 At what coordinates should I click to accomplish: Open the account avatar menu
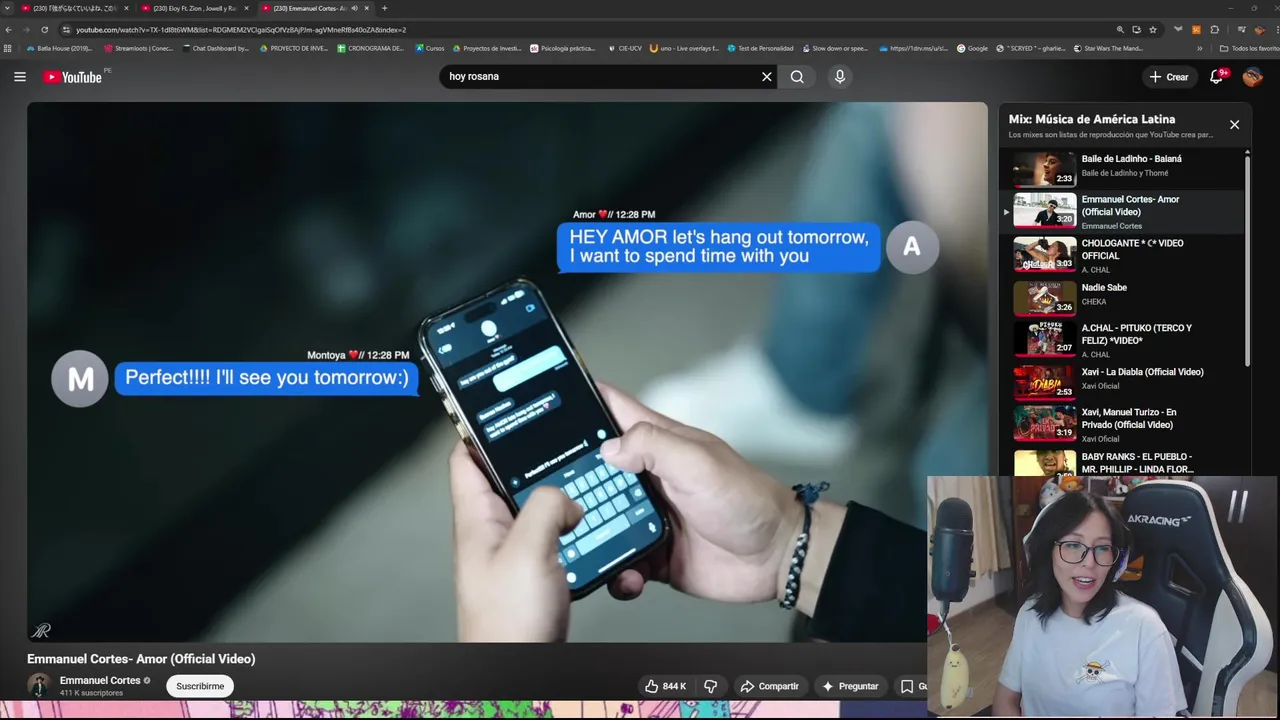click(x=1253, y=77)
